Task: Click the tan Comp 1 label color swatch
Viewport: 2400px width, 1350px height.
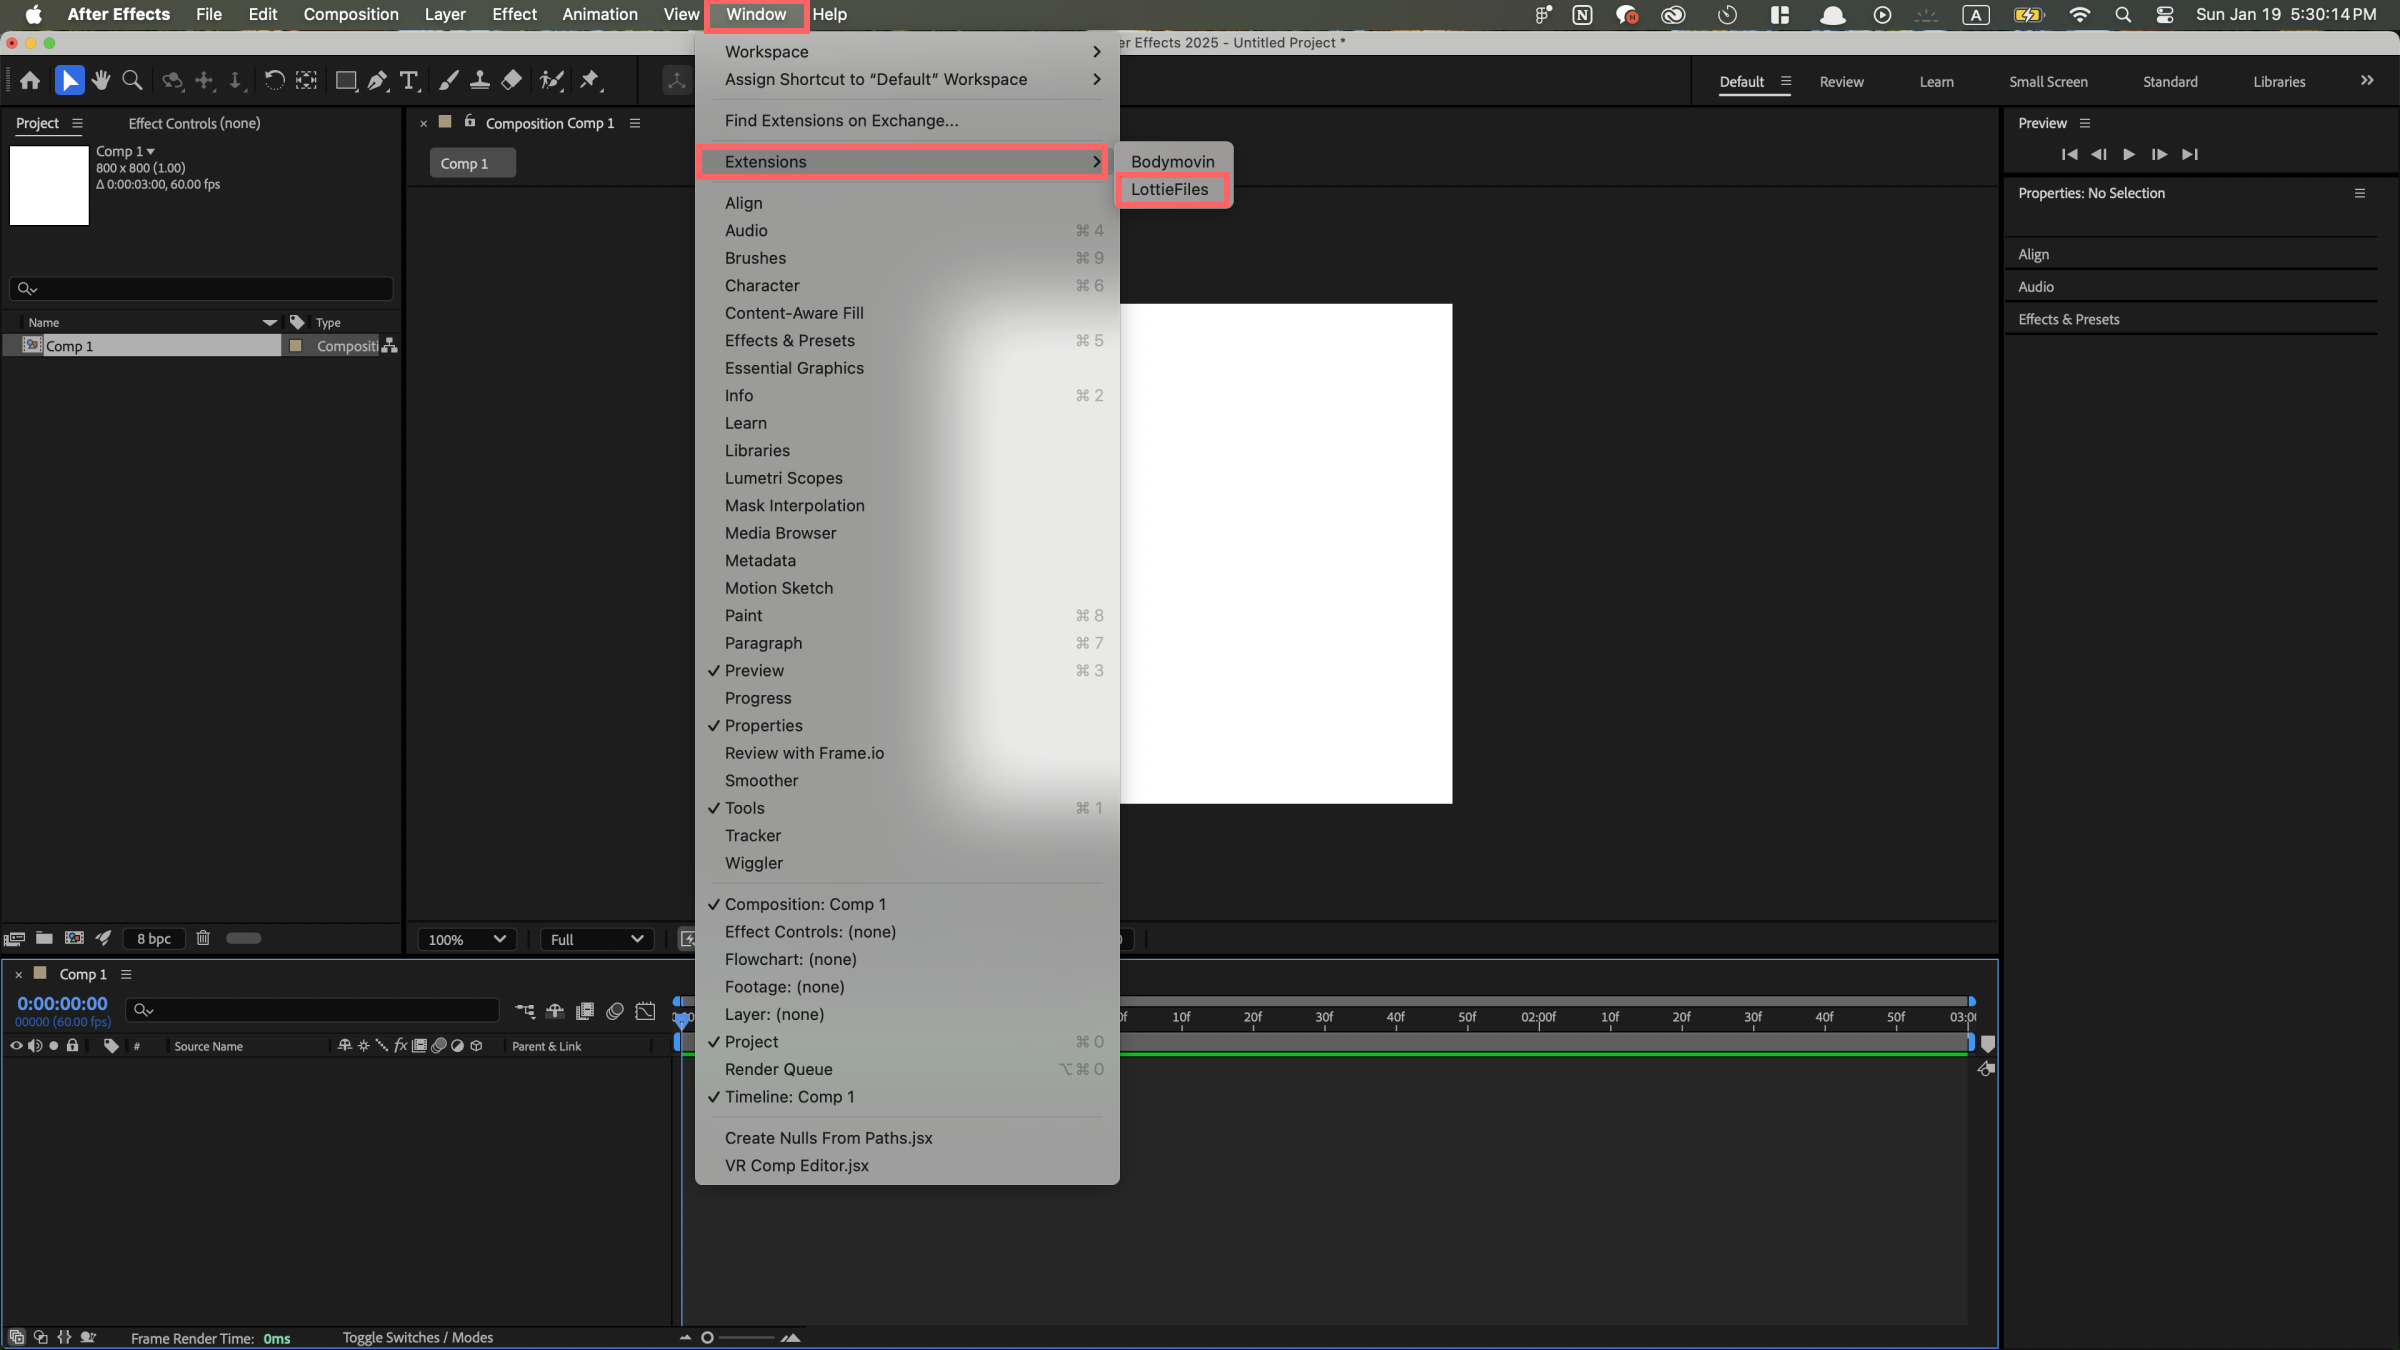Action: [x=295, y=346]
